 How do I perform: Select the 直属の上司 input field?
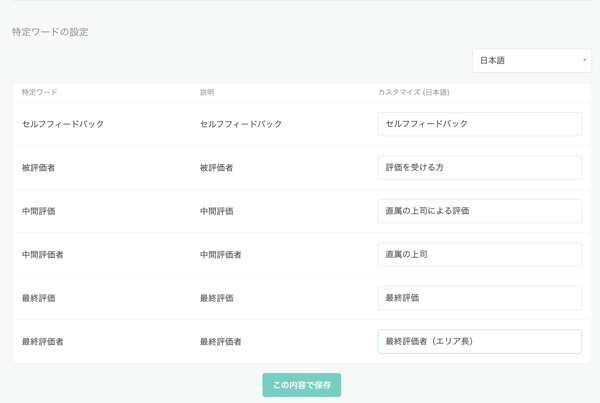pyautogui.click(x=479, y=255)
